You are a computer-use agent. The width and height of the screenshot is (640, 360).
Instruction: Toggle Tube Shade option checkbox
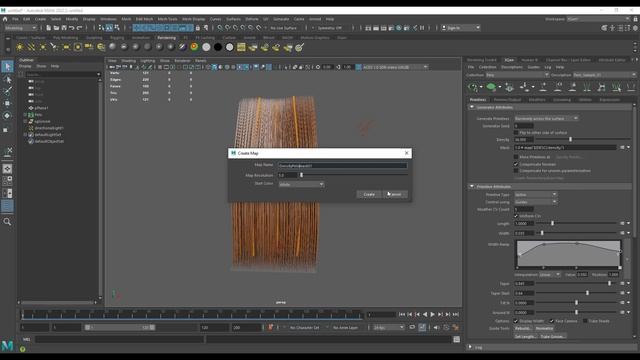tap(585, 321)
